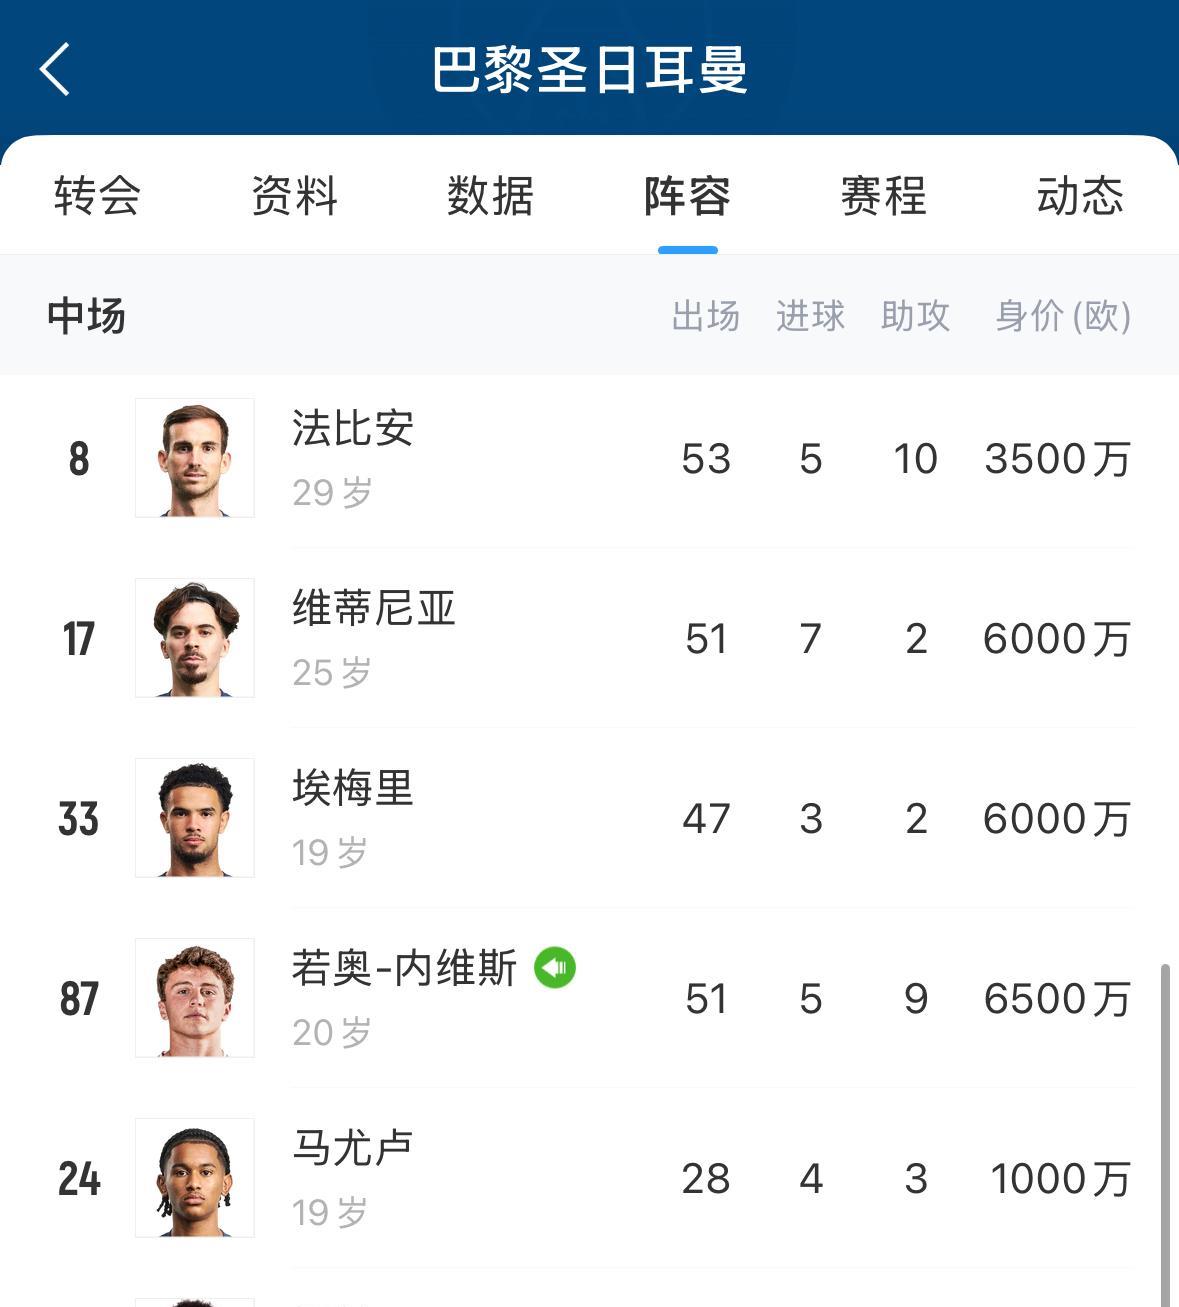Click green transfer icon beside 若奥-内维斯
Screen dimensions: 1179x1307
[555, 968]
